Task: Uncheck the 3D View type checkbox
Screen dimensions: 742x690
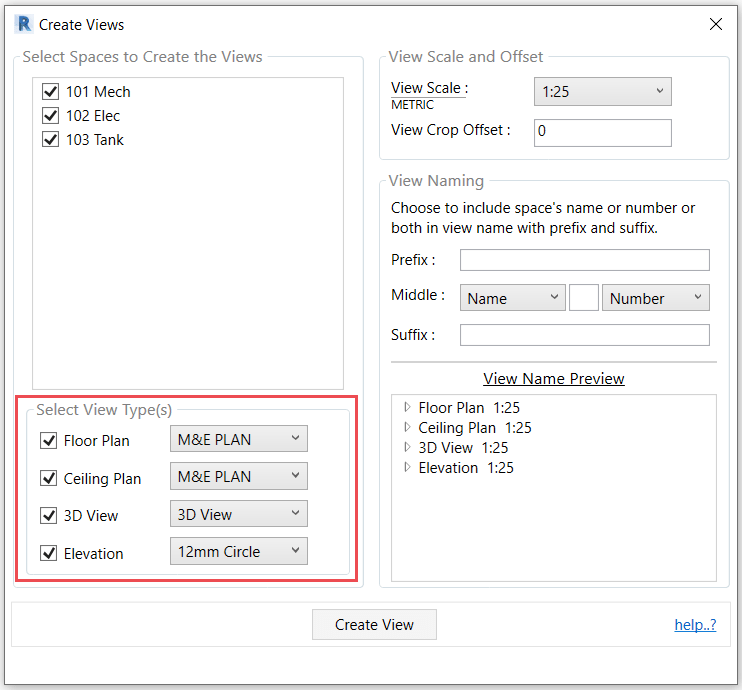Action: (x=48, y=516)
